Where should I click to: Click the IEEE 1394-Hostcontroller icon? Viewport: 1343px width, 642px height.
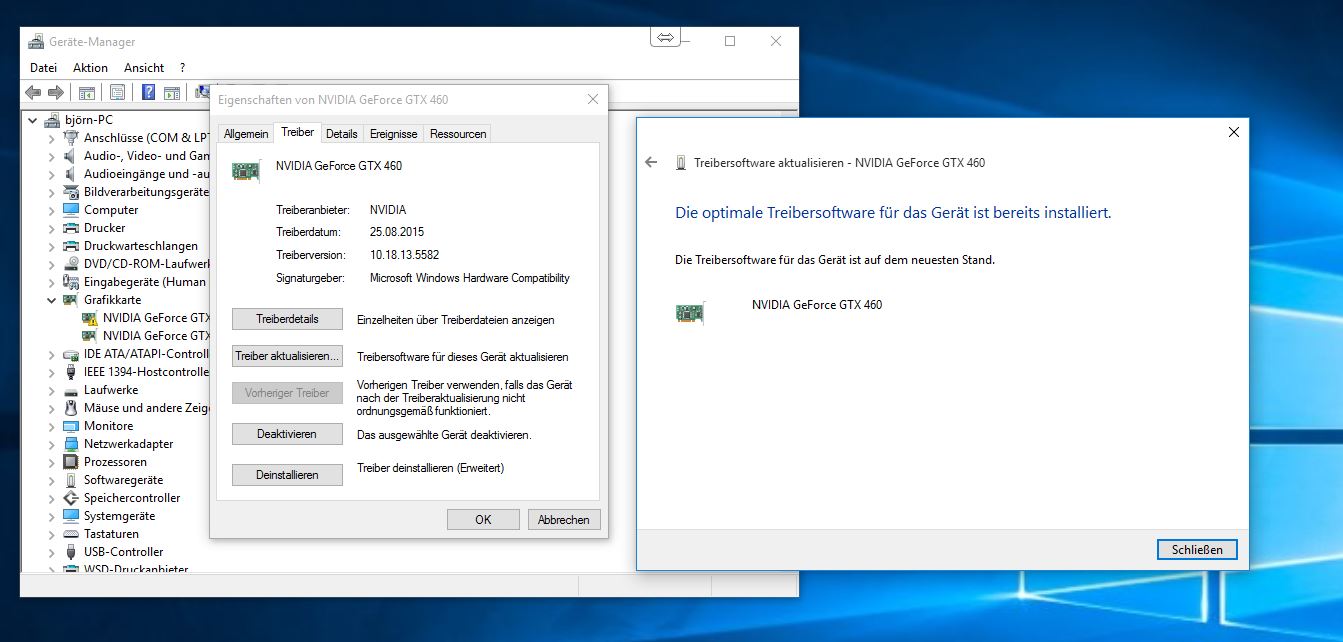pyautogui.click(x=71, y=372)
